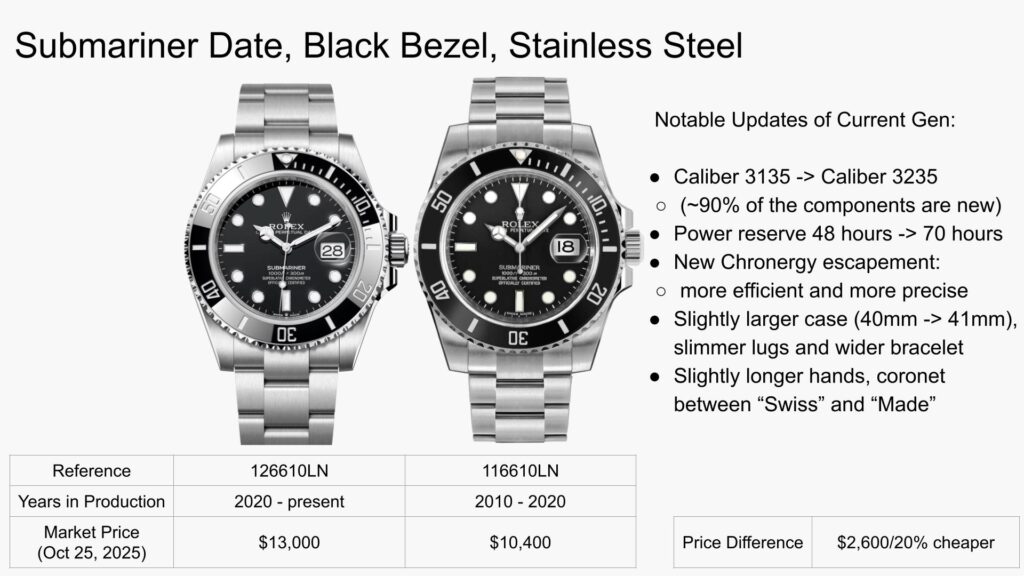The image size is (1024, 576).
Task: Select the 116610LN reference cell
Action: tap(520, 470)
